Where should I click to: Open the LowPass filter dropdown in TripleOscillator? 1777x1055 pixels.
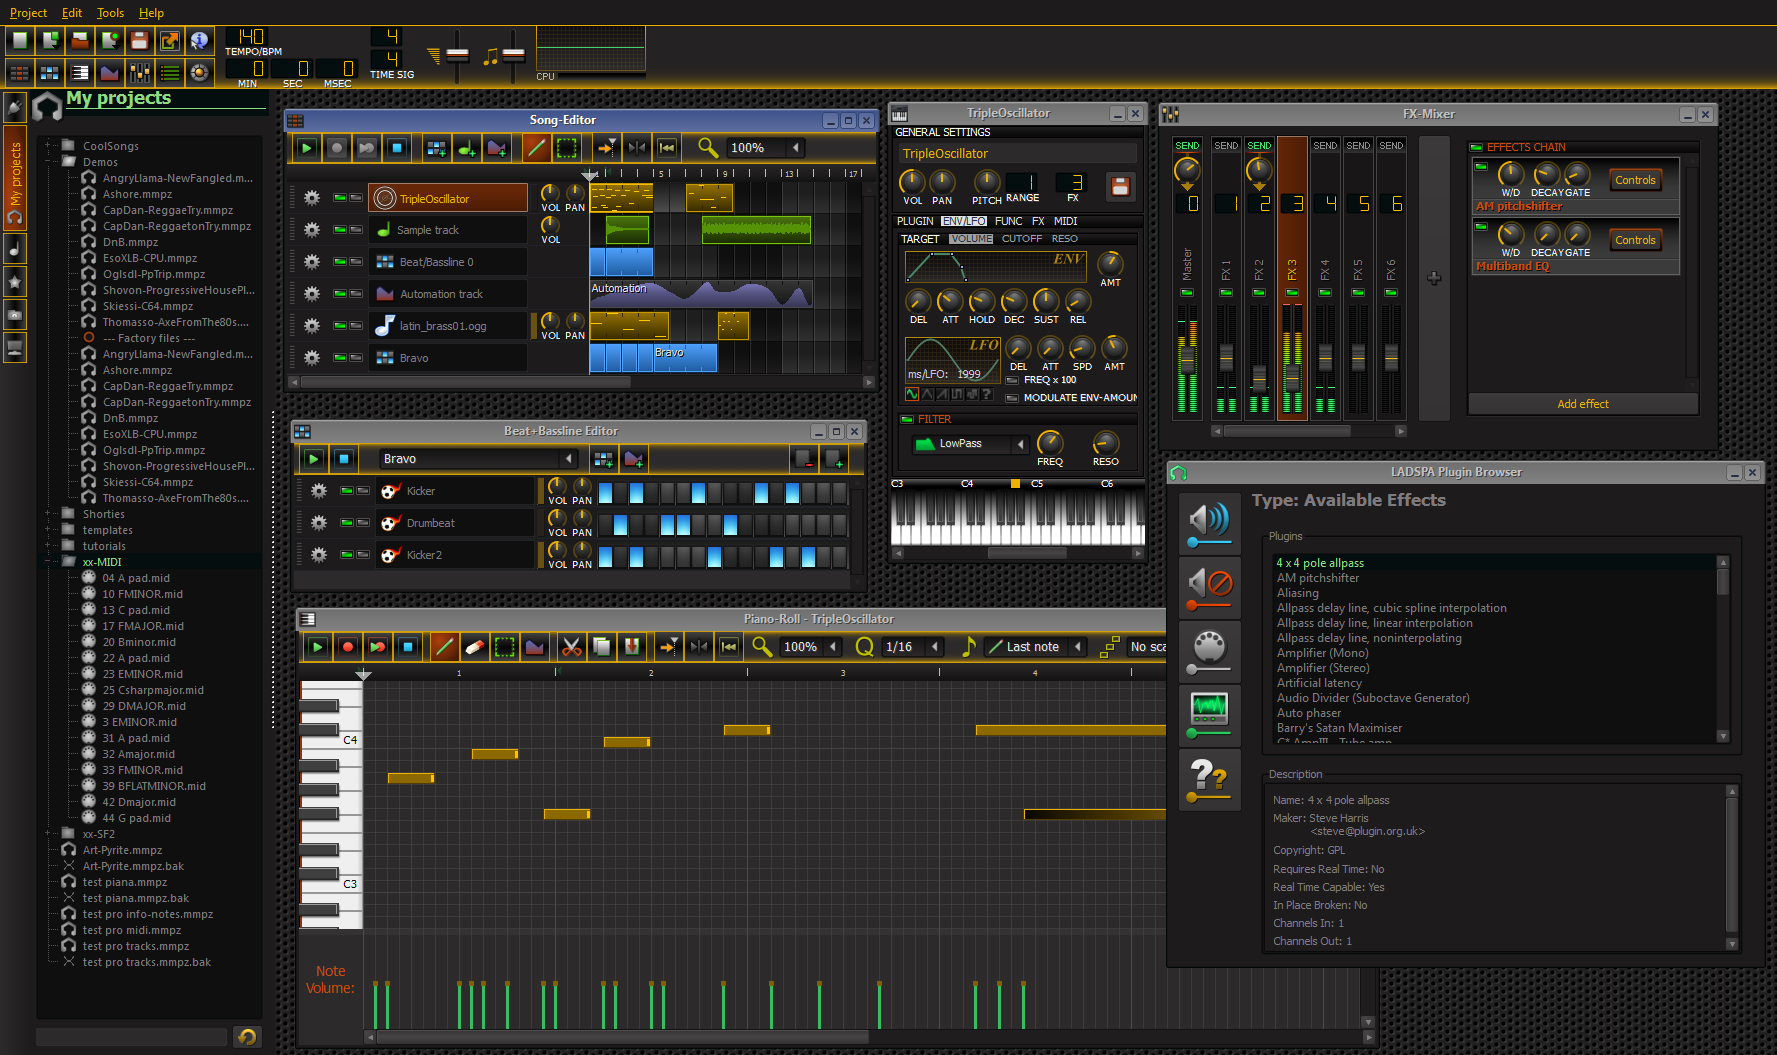pyautogui.click(x=1019, y=443)
